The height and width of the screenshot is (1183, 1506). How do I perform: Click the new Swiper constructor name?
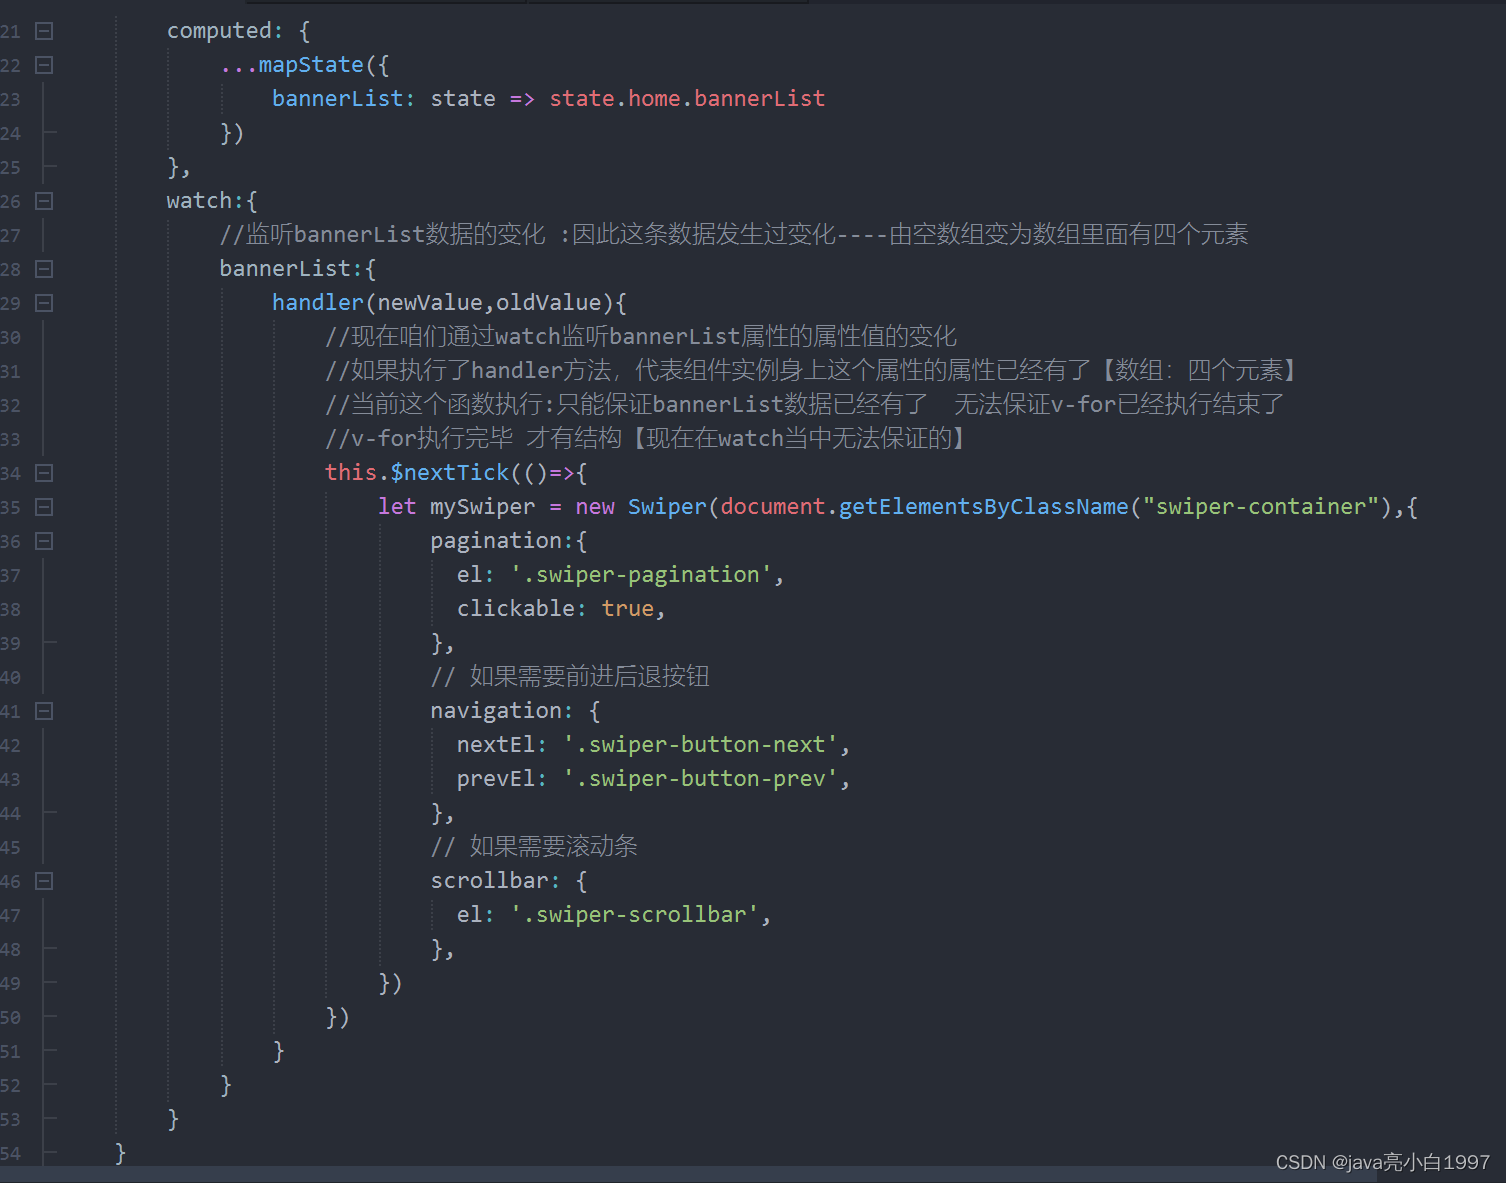coord(667,507)
